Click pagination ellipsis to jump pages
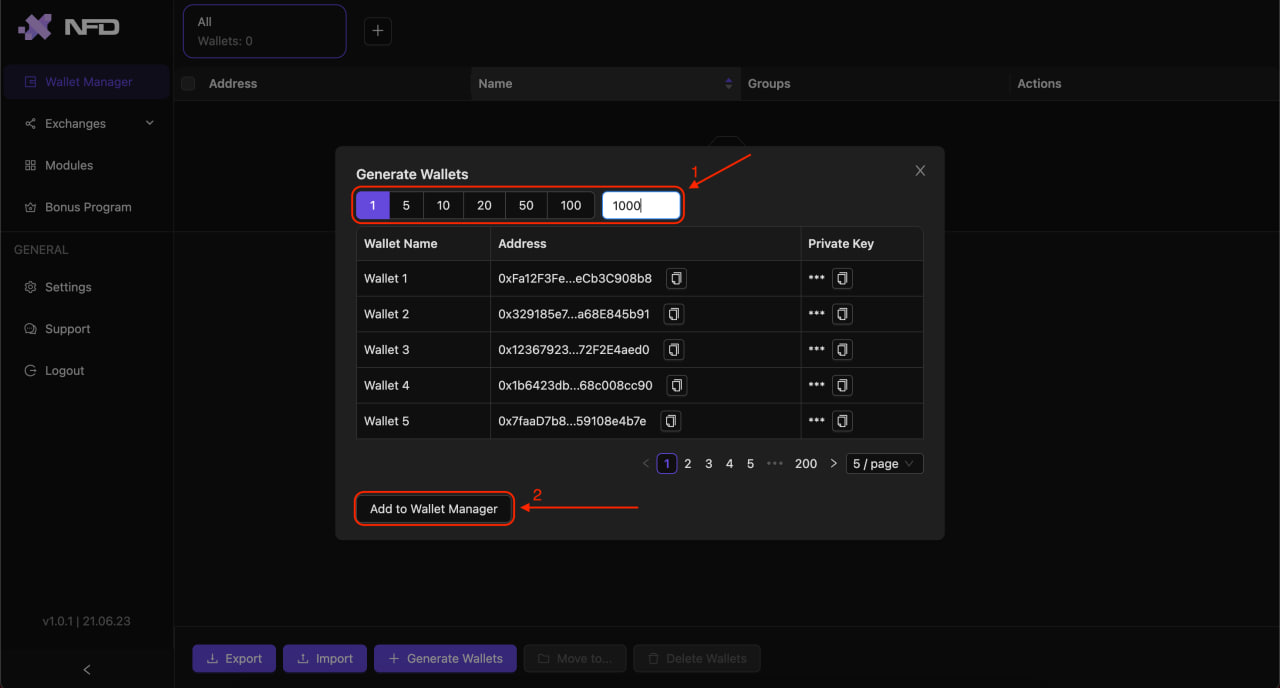 pyautogui.click(x=775, y=464)
